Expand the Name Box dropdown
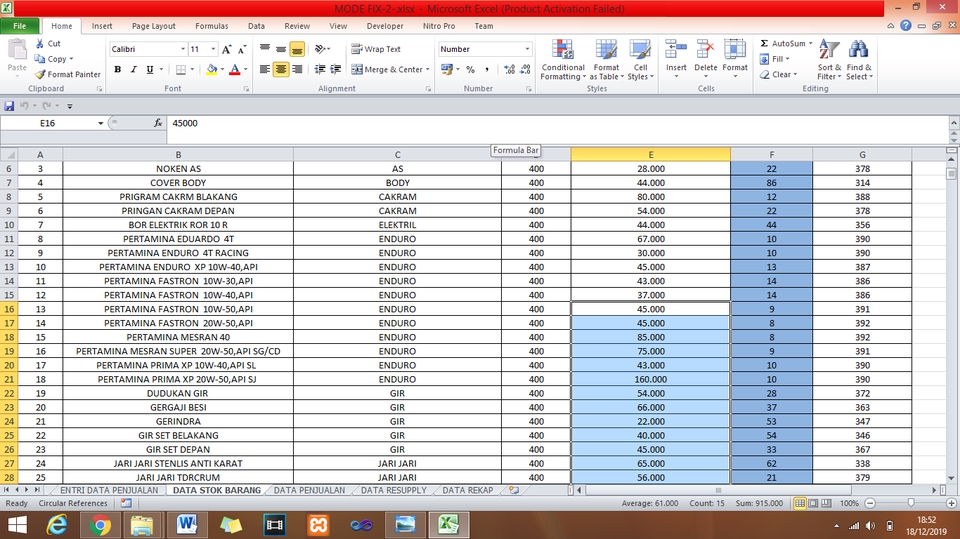960x539 pixels. tap(100, 123)
